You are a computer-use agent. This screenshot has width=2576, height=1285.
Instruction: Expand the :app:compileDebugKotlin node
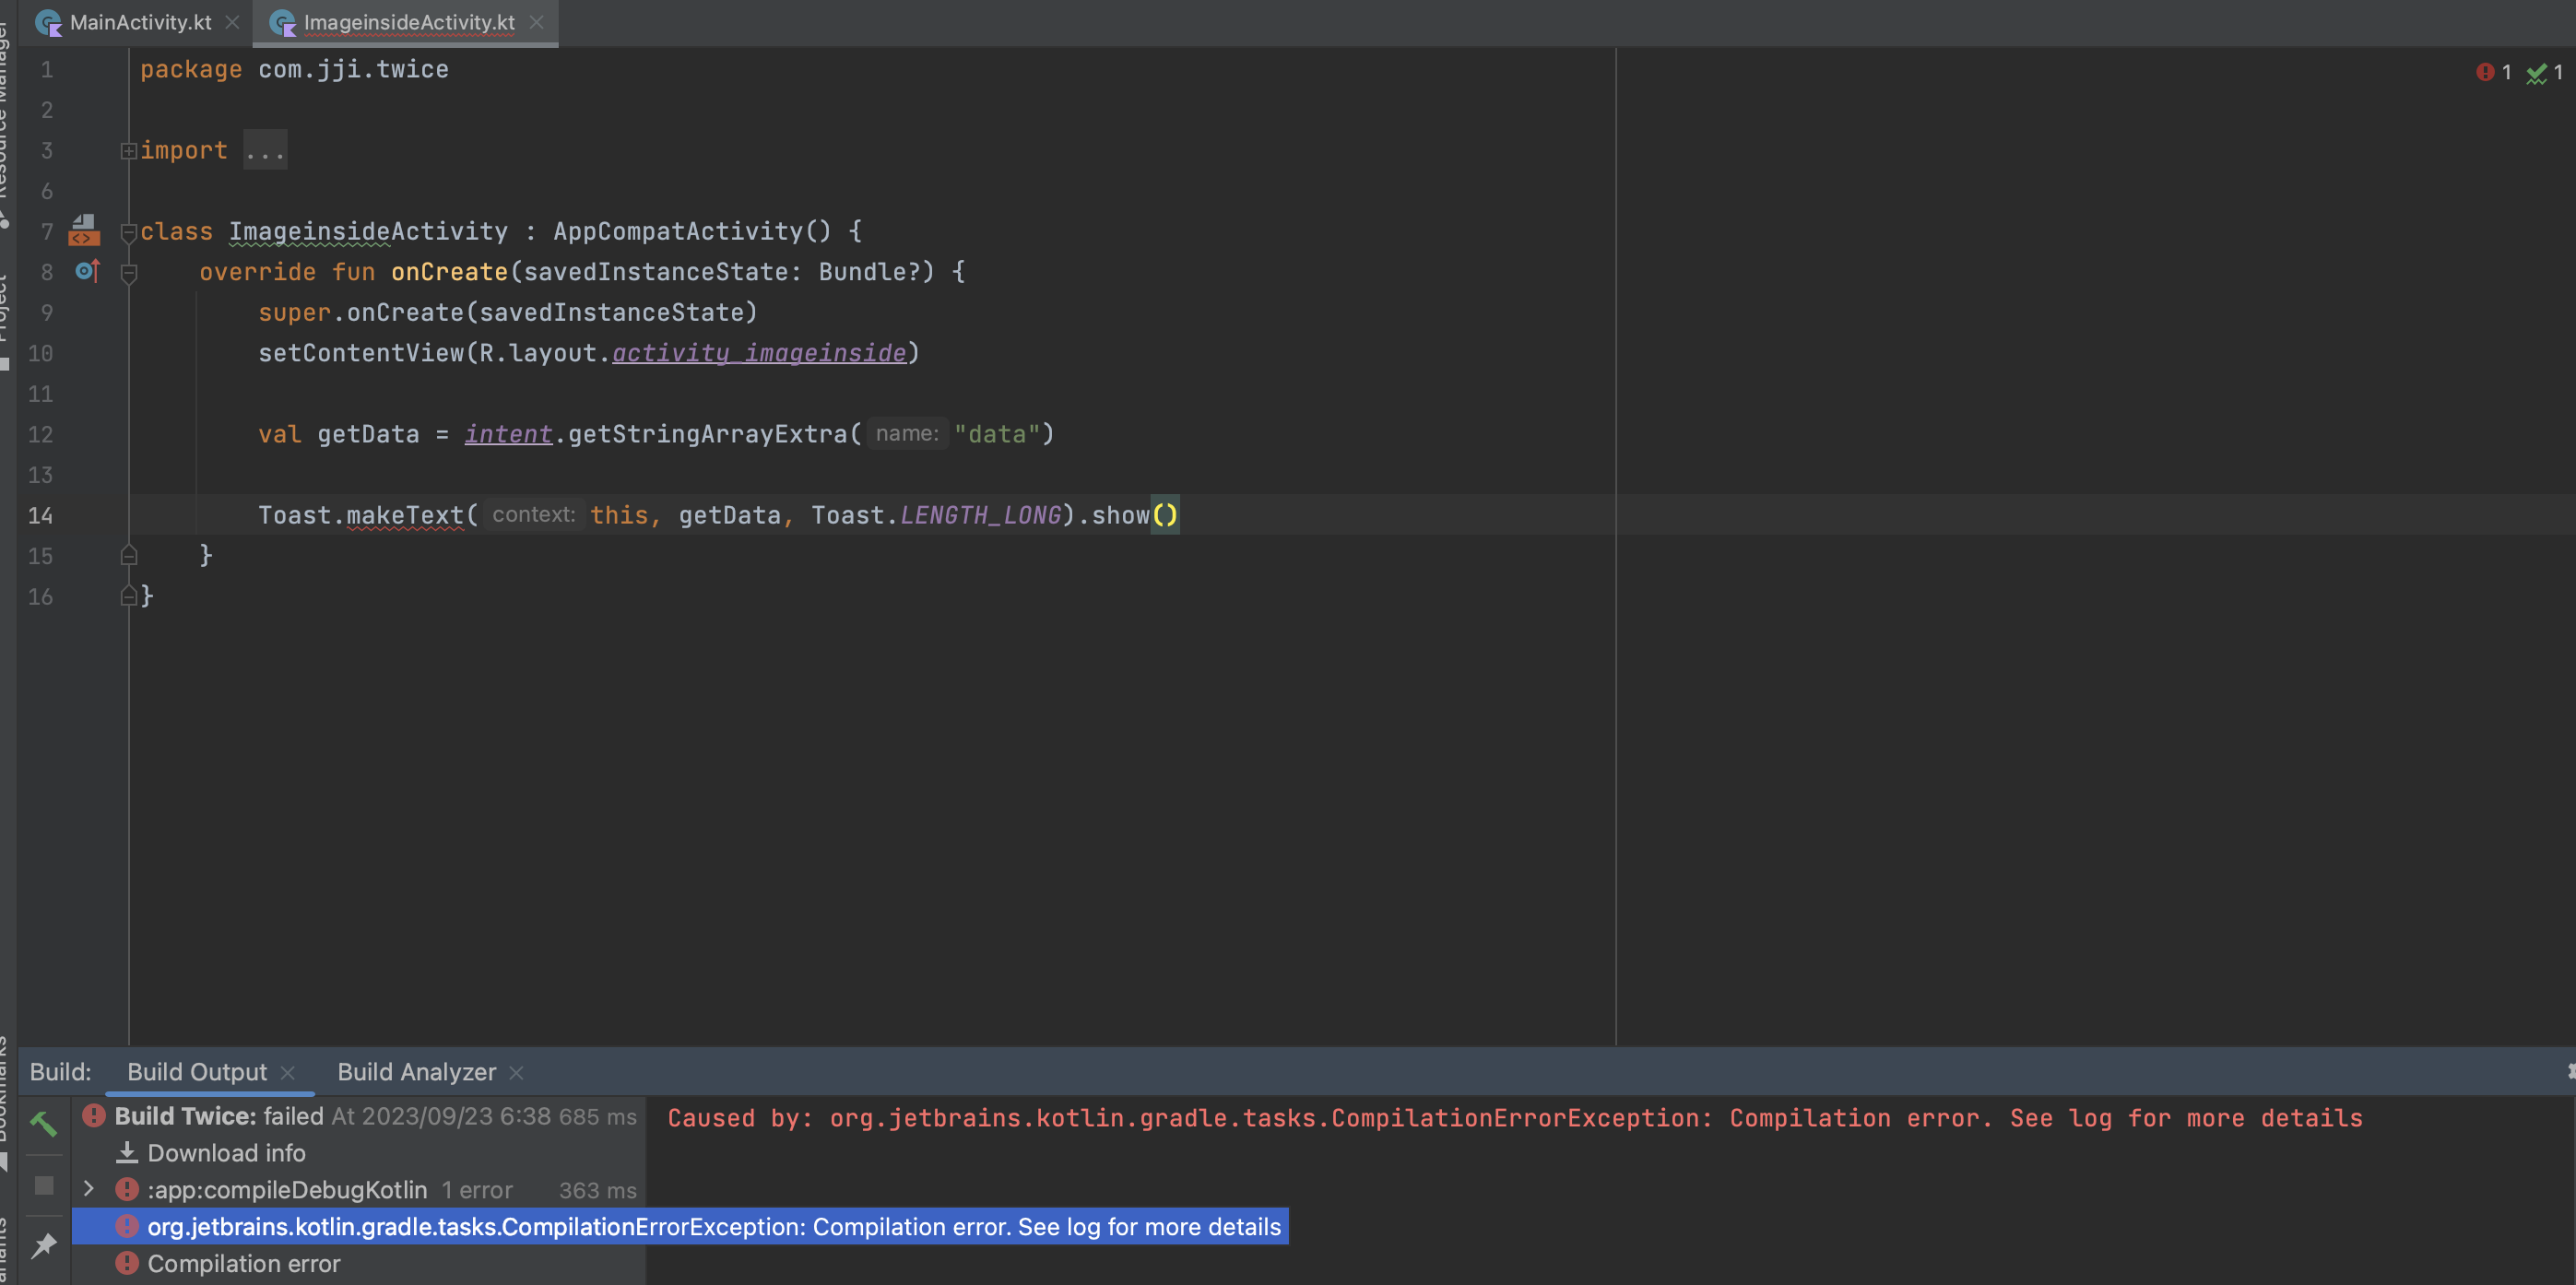[89, 1189]
